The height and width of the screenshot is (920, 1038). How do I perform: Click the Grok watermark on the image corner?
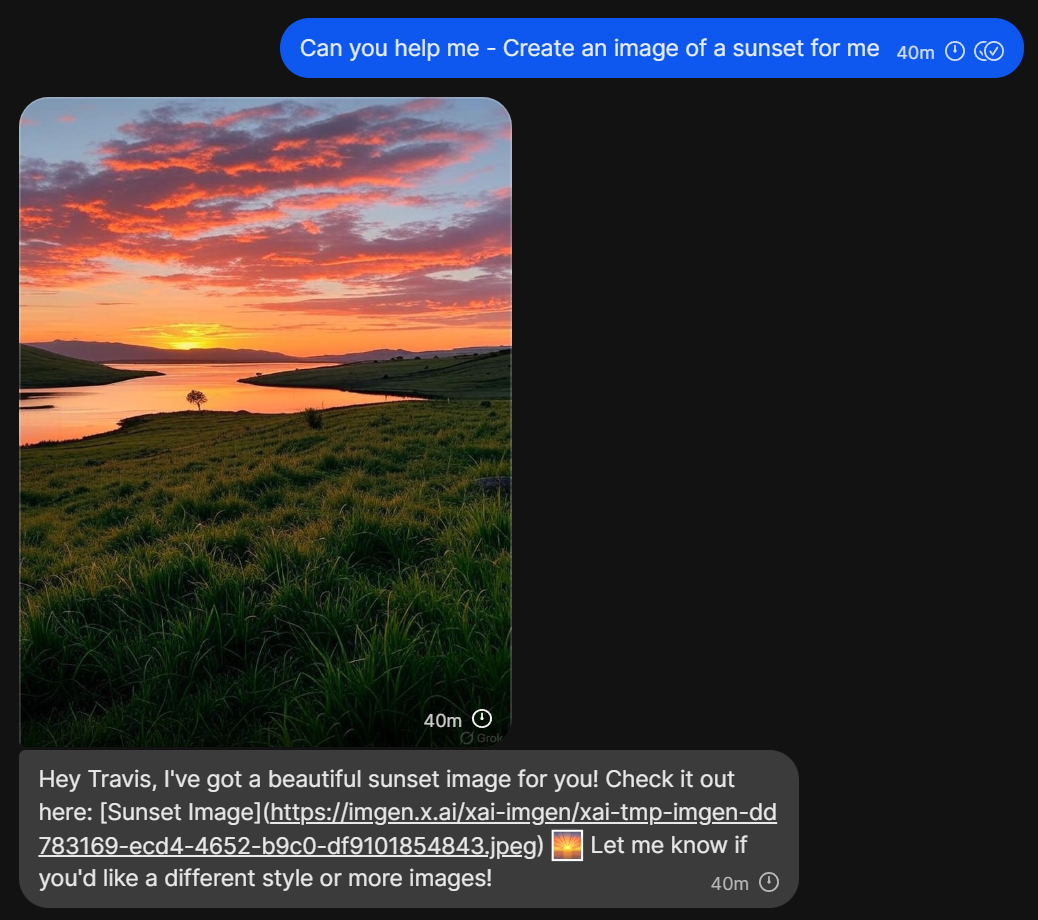click(x=482, y=738)
